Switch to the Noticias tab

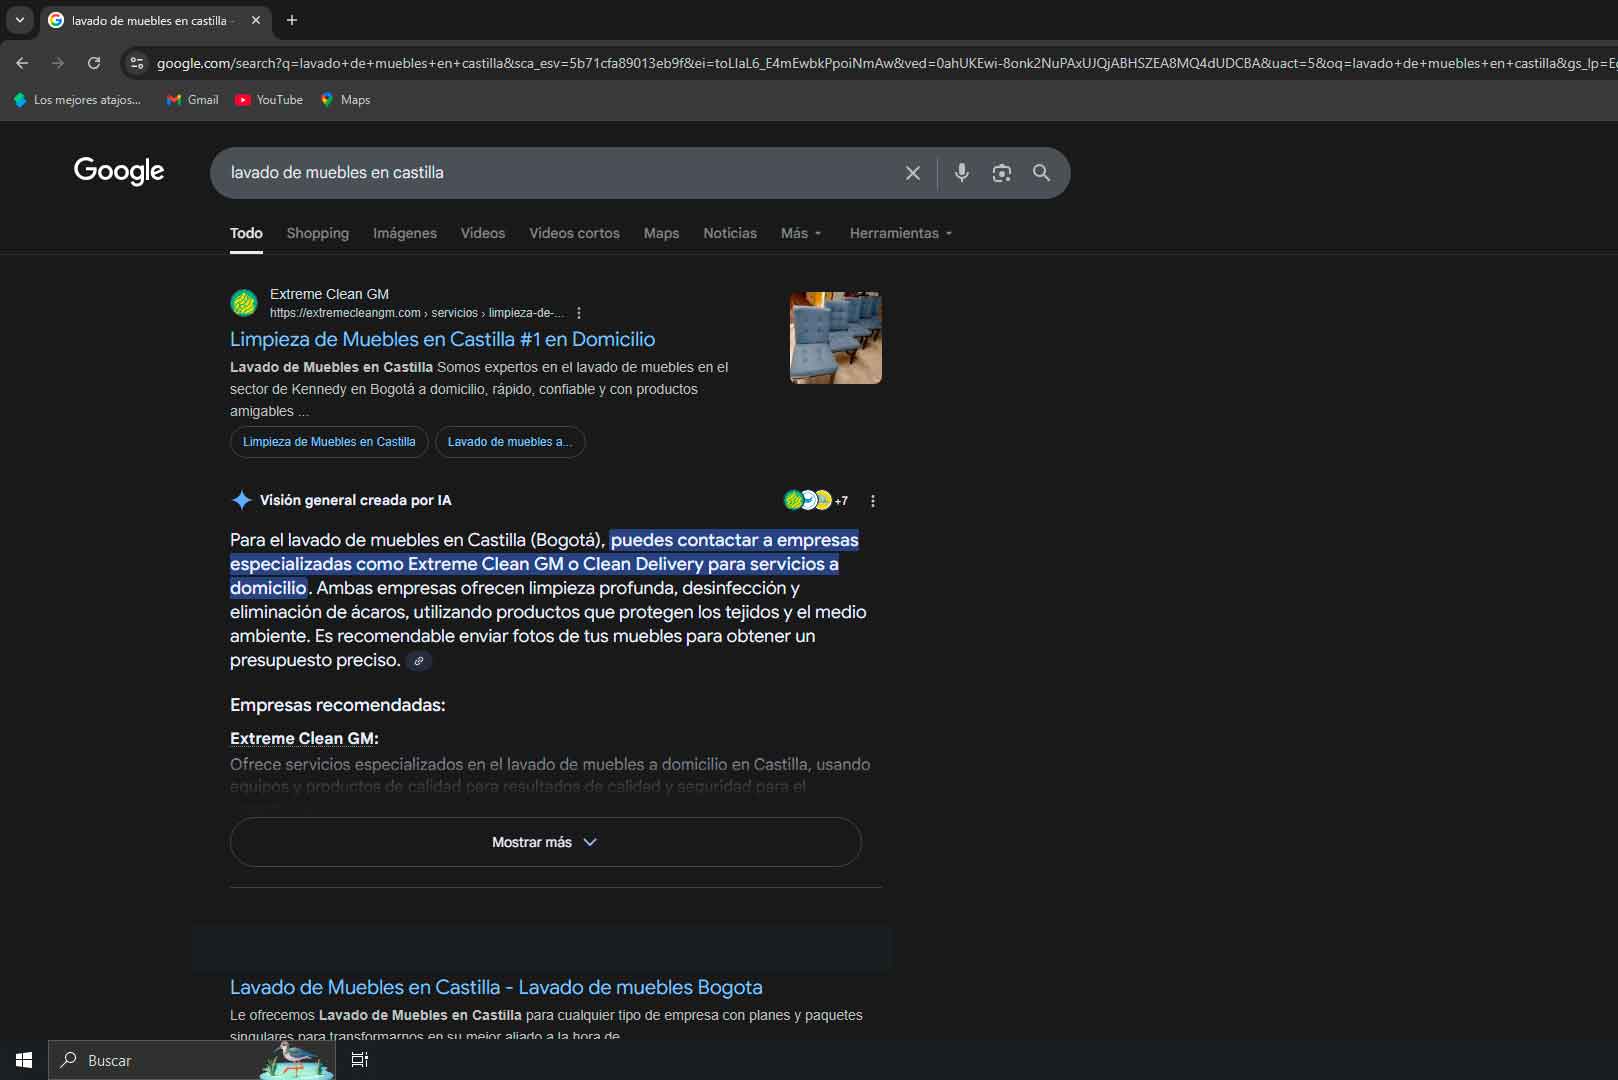point(730,233)
